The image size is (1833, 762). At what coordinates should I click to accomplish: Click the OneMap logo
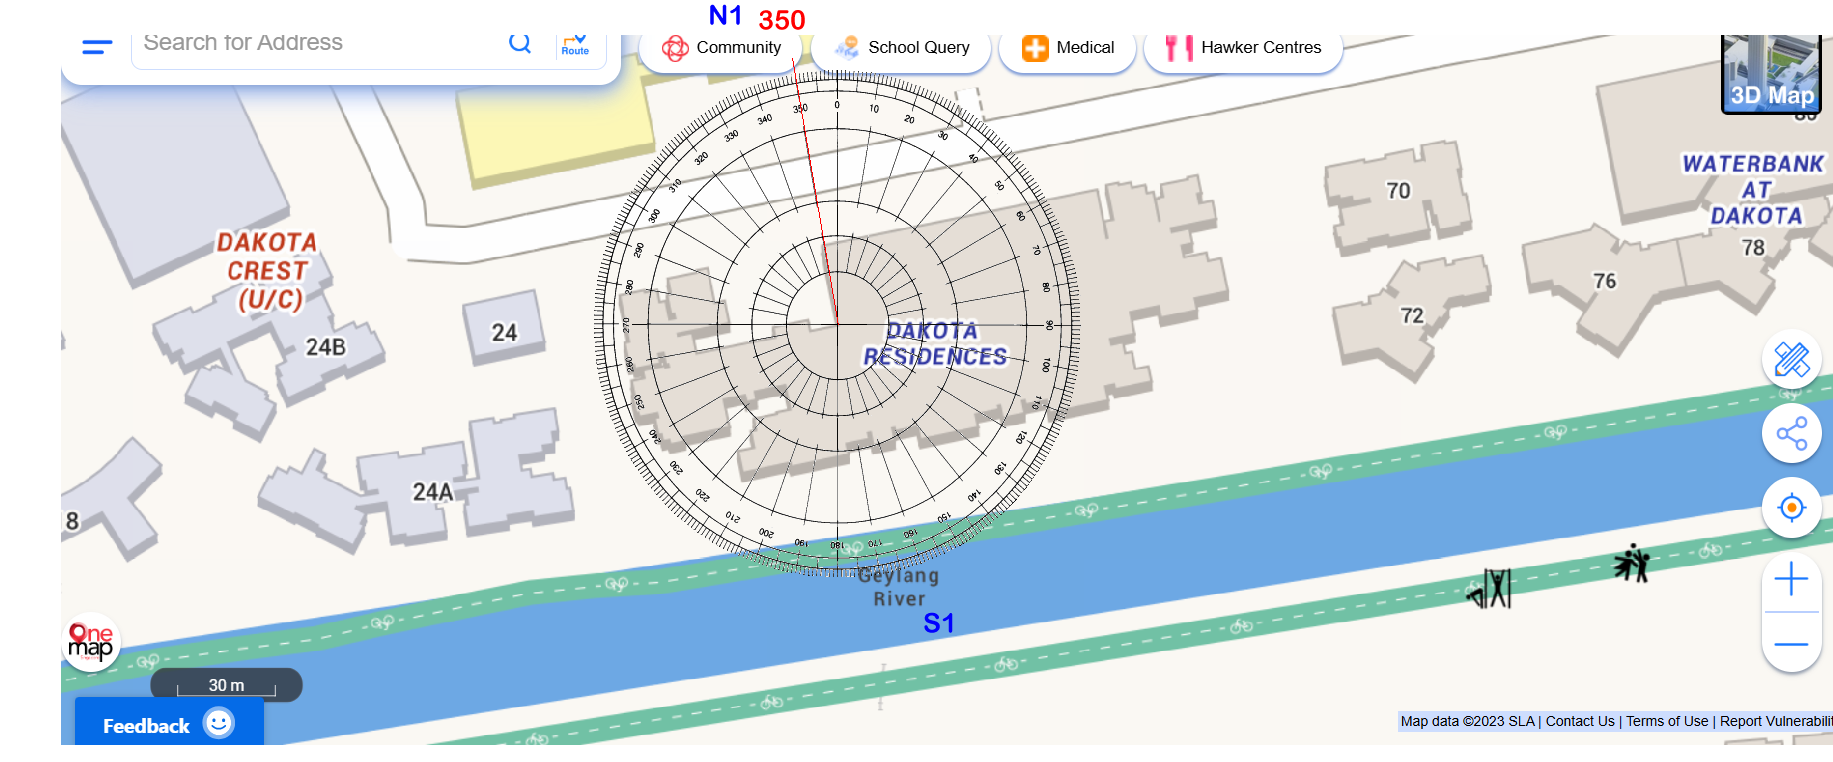tap(91, 642)
